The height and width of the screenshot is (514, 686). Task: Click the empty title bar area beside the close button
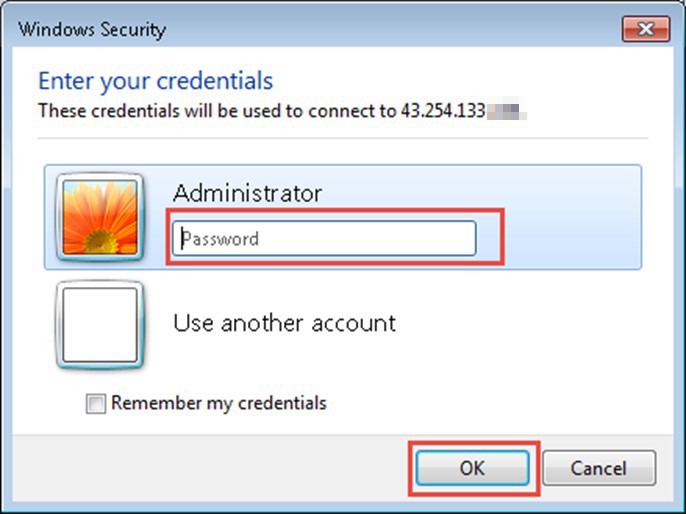tap(394, 29)
